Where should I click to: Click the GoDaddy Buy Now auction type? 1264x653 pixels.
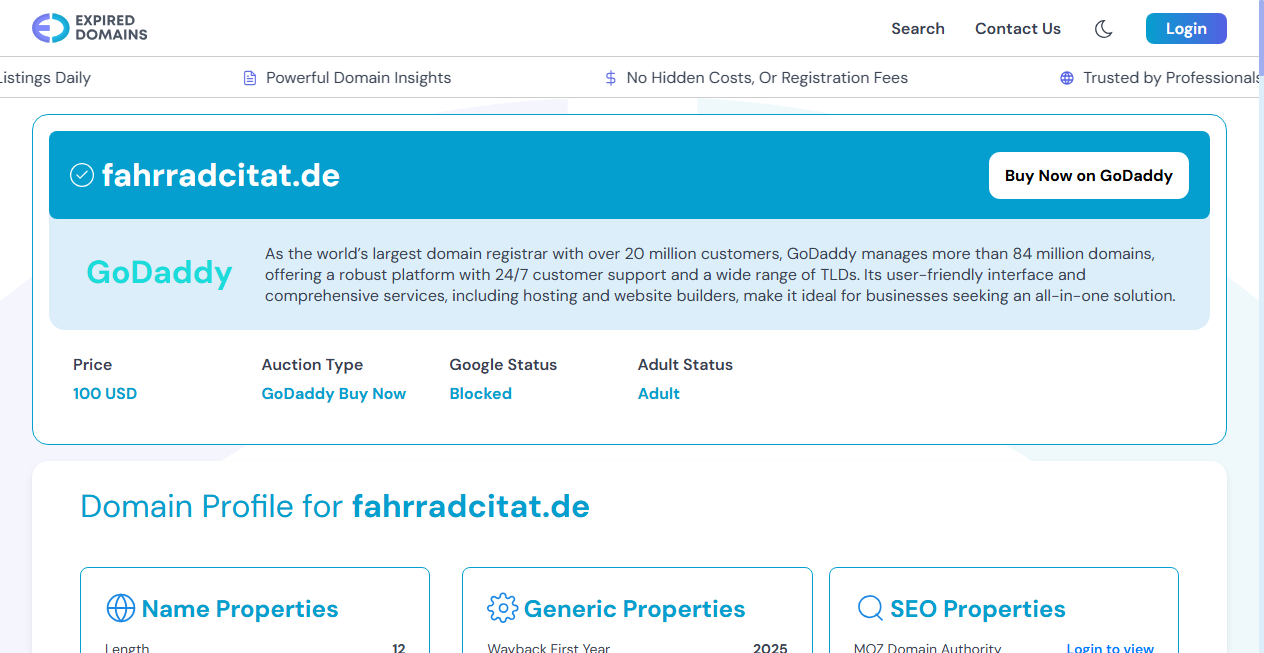333,394
